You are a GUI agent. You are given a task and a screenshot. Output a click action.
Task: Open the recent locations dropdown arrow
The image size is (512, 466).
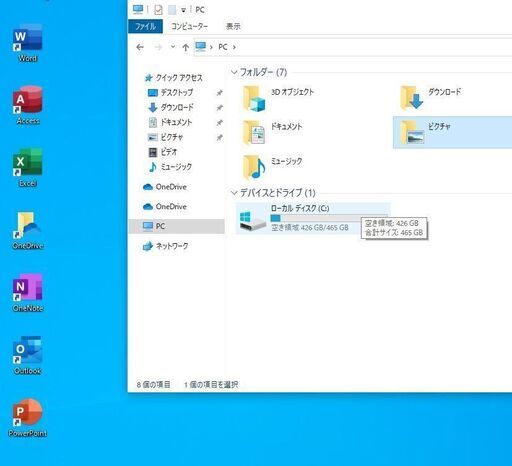[x=173, y=47]
